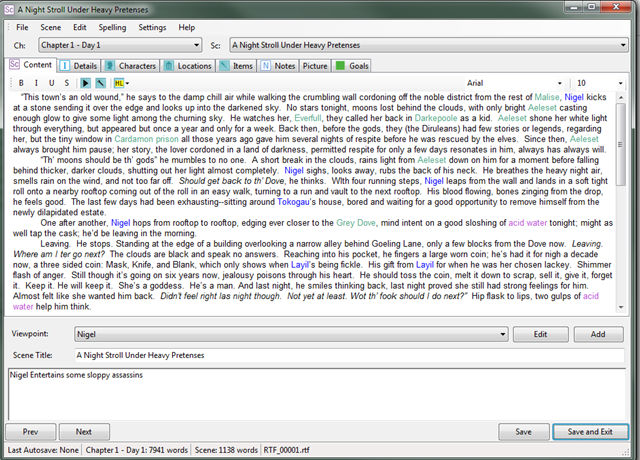Open the Details tab

78,66
